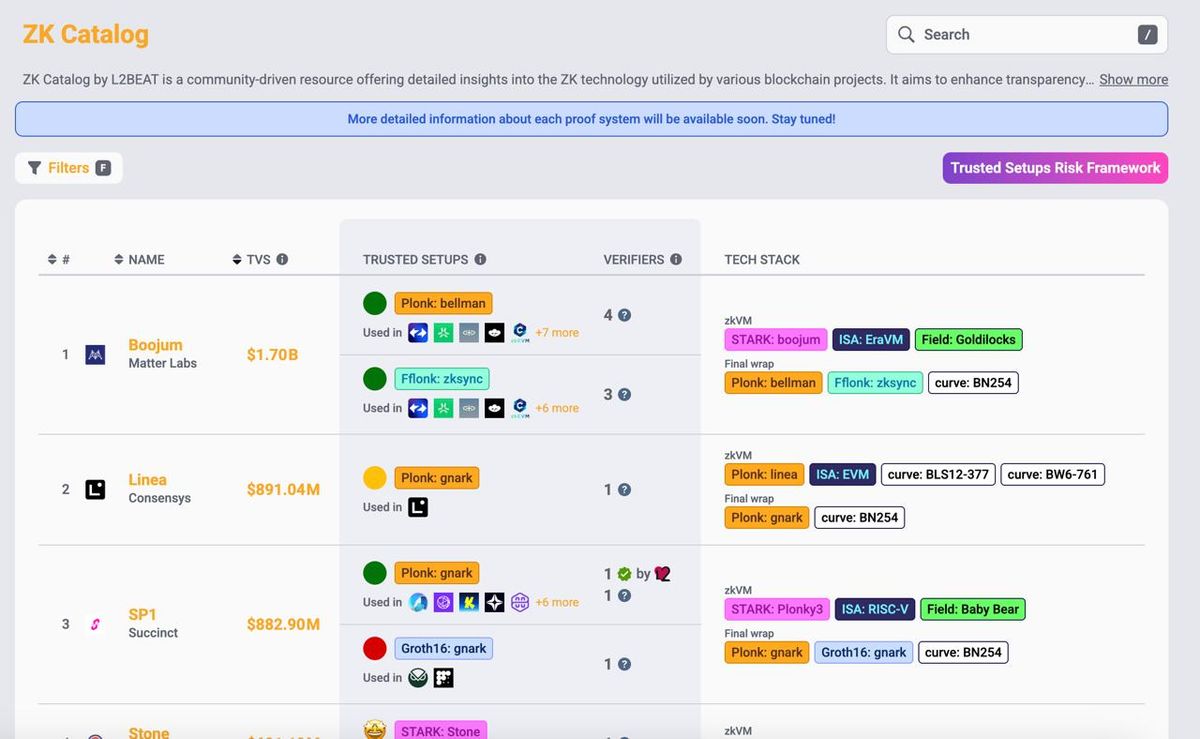The width and height of the screenshot is (1200, 739).
Task: Expand the description with Show more
Action: click(x=1133, y=79)
